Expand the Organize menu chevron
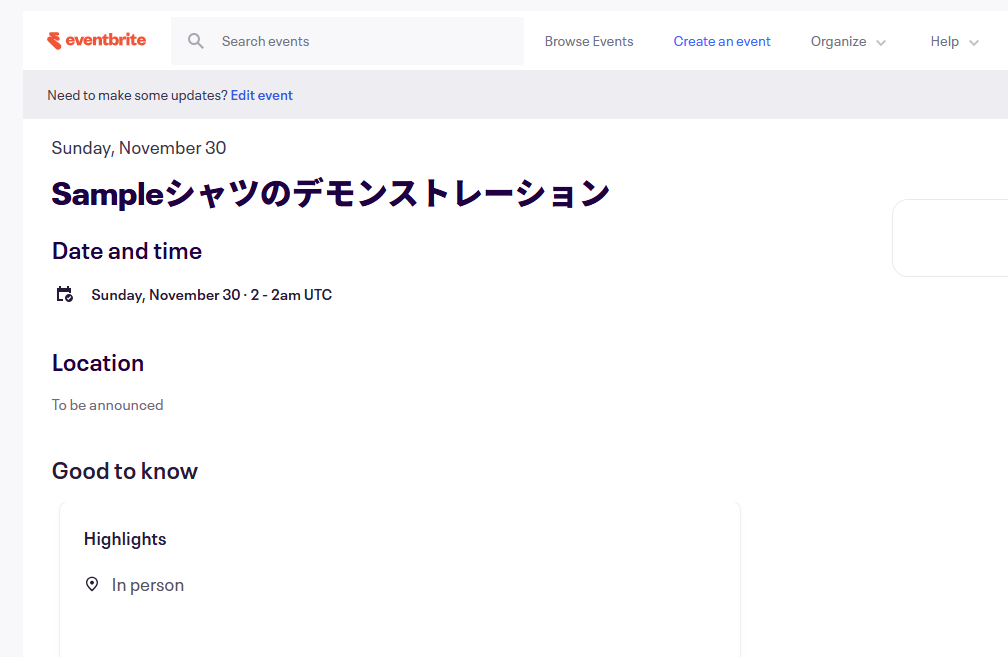 click(x=880, y=42)
